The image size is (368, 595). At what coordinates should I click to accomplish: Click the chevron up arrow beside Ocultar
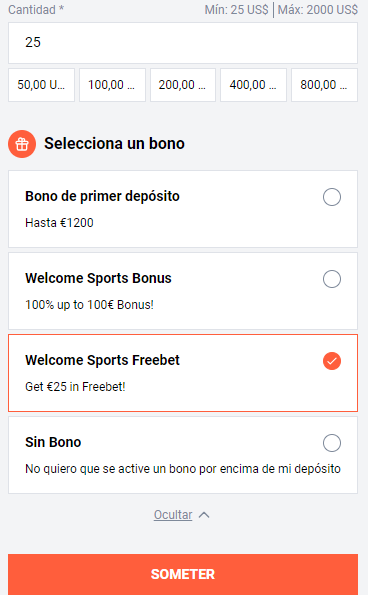point(204,515)
